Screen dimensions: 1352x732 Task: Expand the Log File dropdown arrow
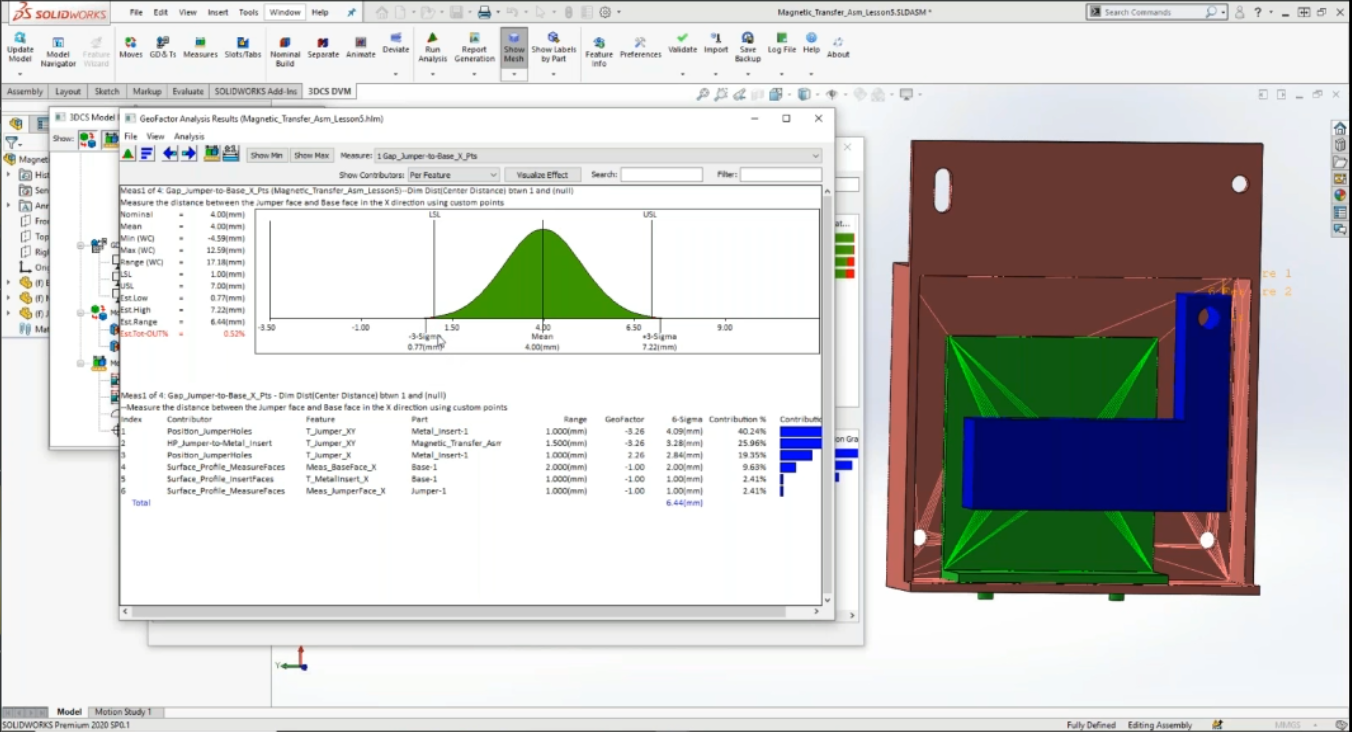click(782, 73)
